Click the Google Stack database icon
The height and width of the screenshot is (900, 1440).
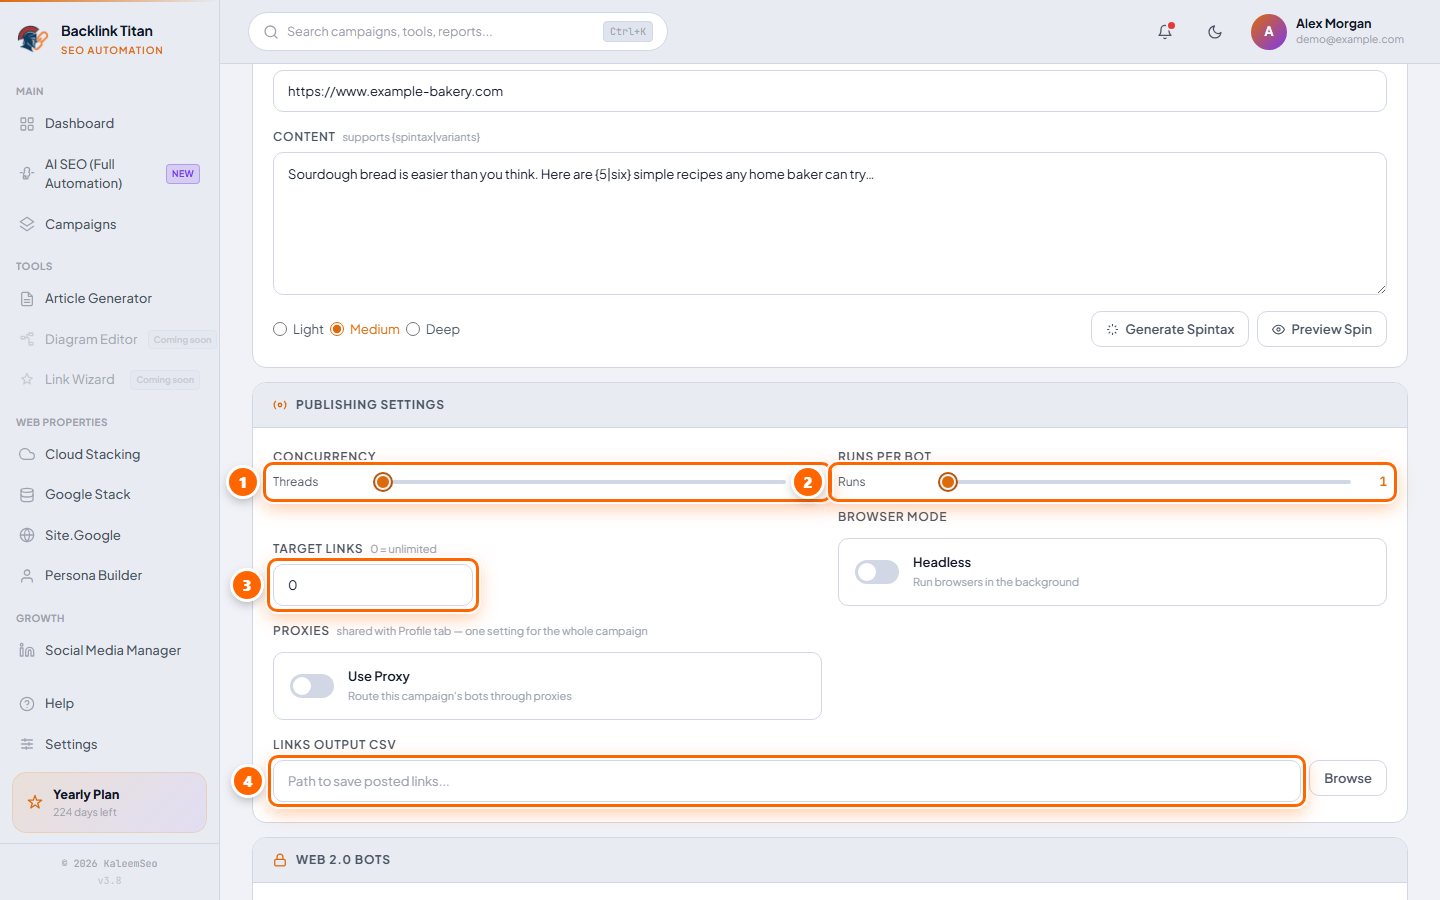27,495
